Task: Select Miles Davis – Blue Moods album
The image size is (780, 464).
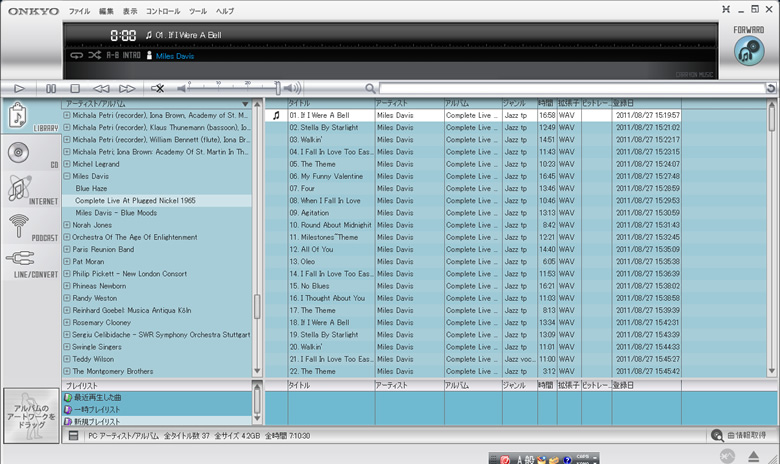Action: pos(116,213)
